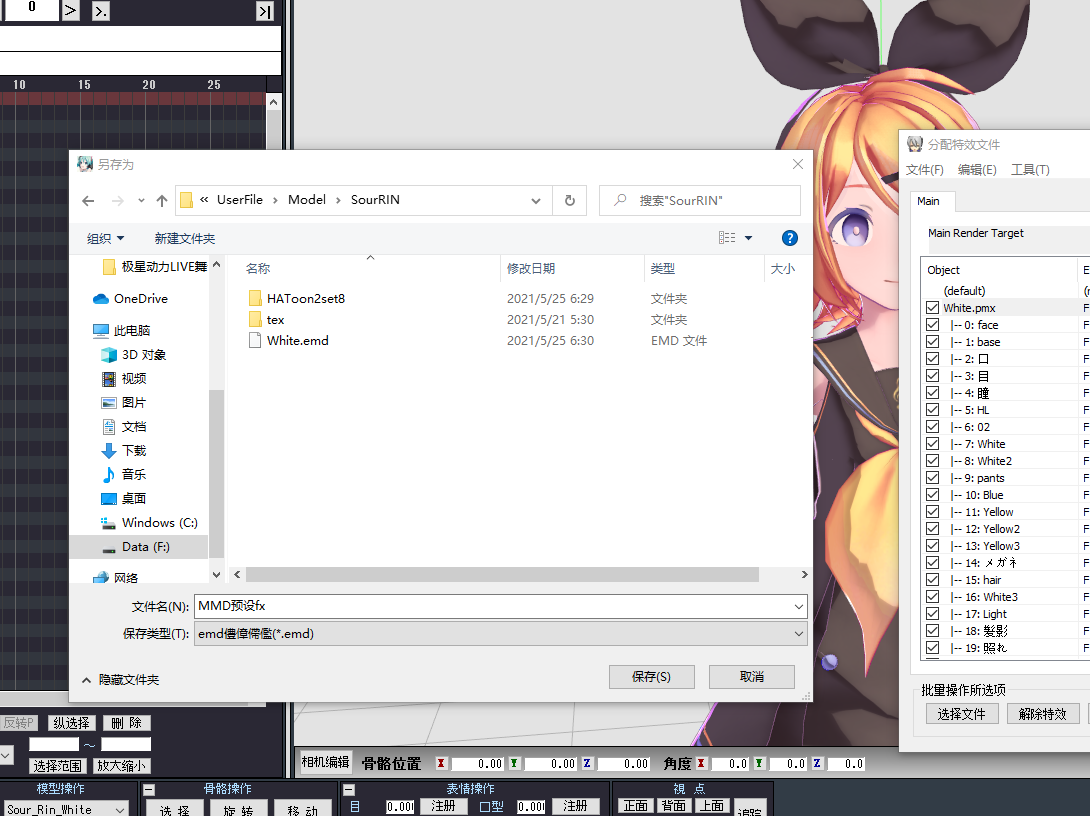Open the dialog help question-mark icon
This screenshot has width=1090, height=816.
pyautogui.click(x=790, y=238)
